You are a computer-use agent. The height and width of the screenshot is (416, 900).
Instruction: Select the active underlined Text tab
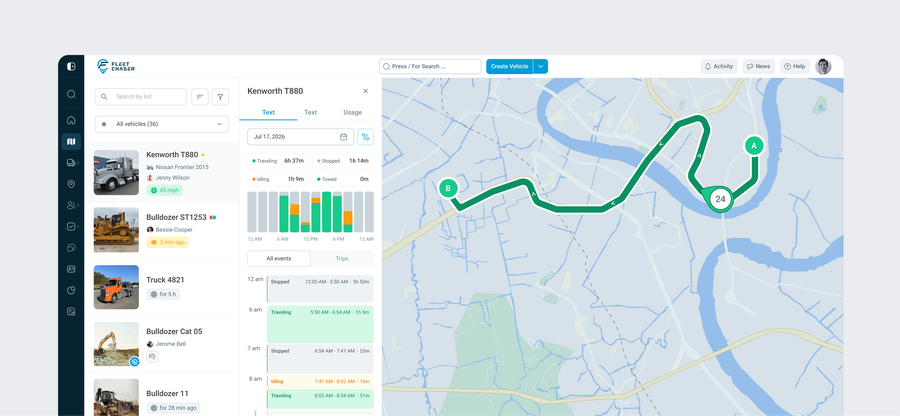(x=268, y=112)
